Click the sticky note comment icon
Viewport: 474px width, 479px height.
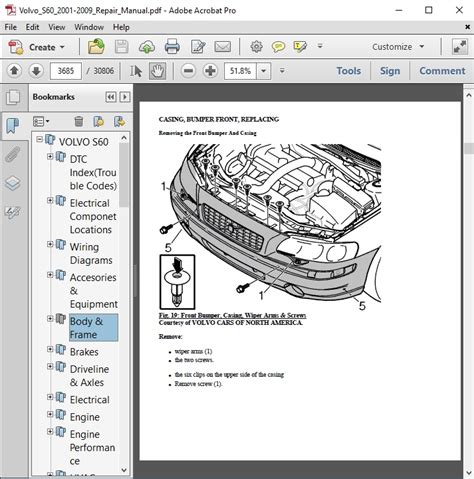[x=278, y=47]
